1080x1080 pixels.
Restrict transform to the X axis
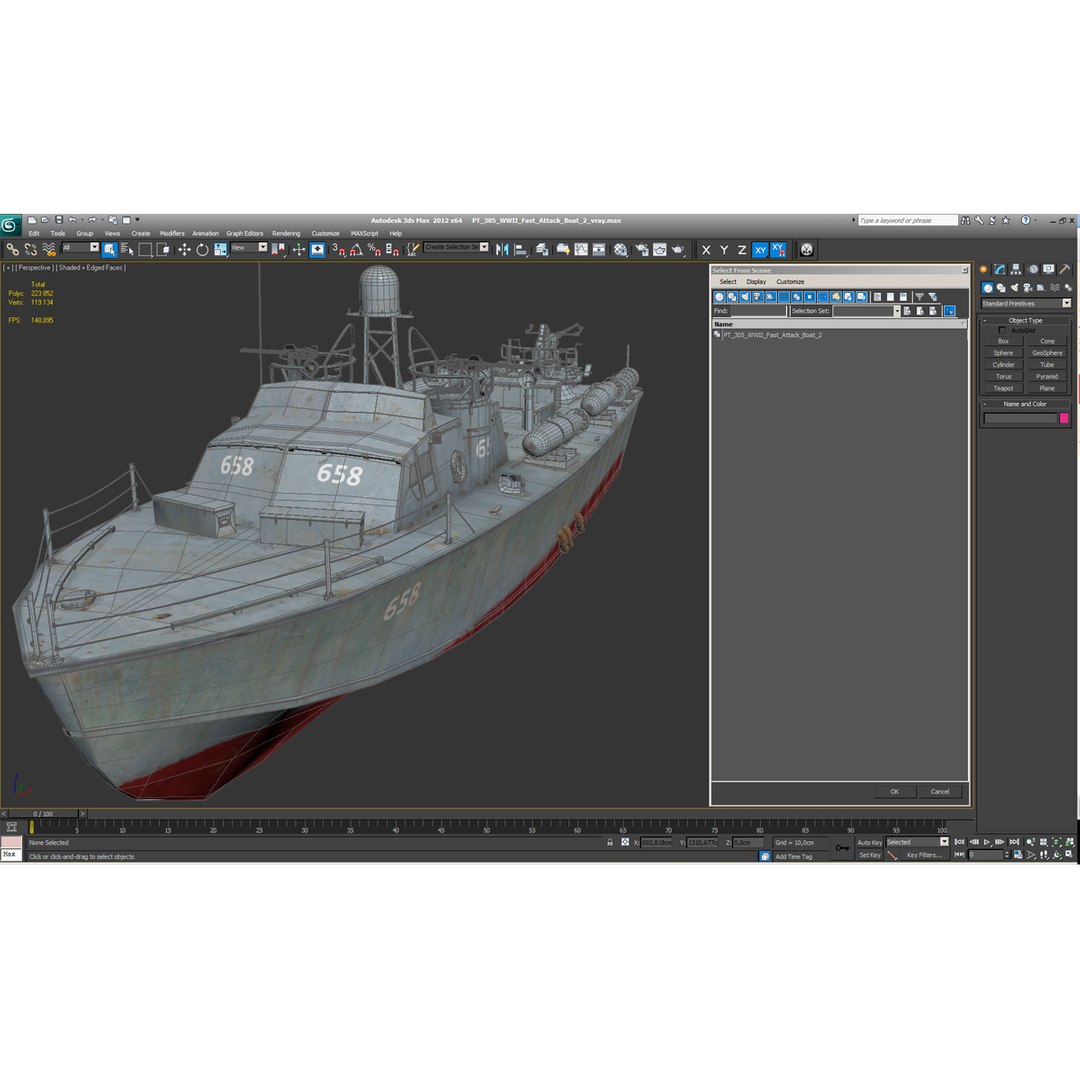pyautogui.click(x=706, y=250)
